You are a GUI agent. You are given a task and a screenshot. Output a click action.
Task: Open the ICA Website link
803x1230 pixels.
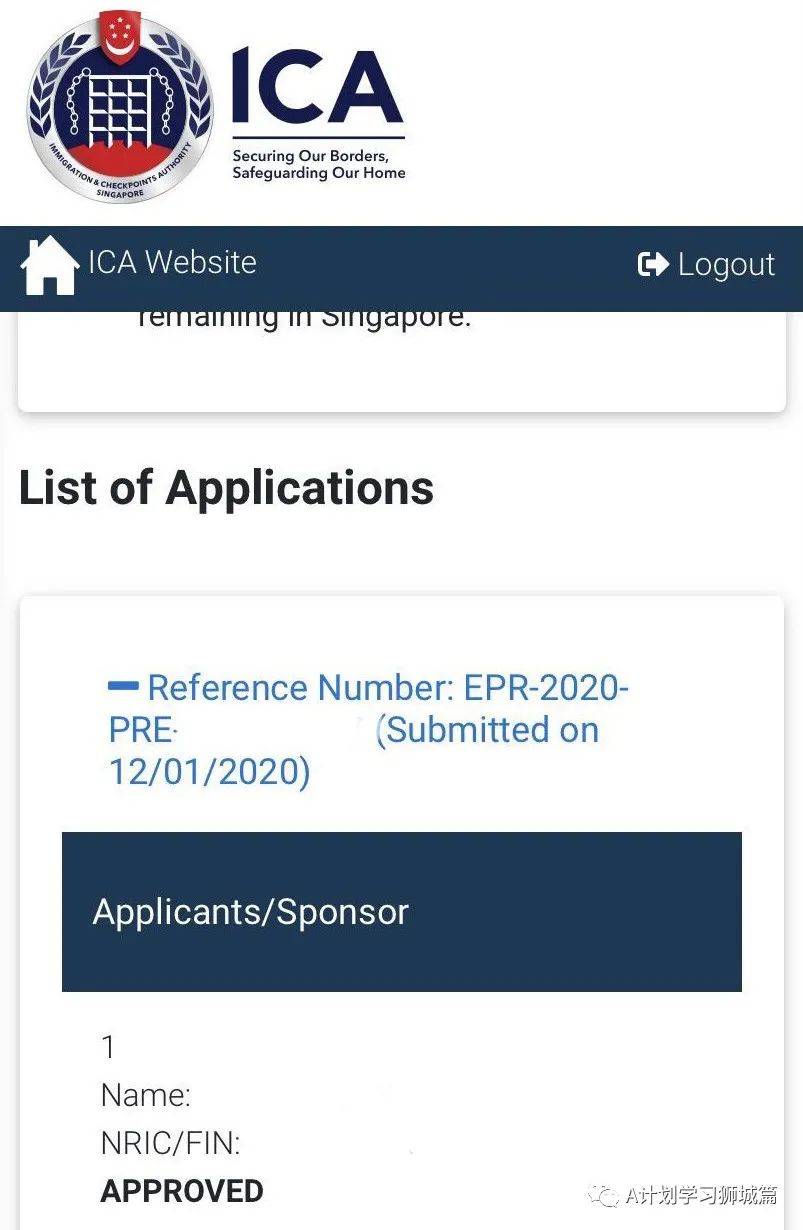[172, 262]
